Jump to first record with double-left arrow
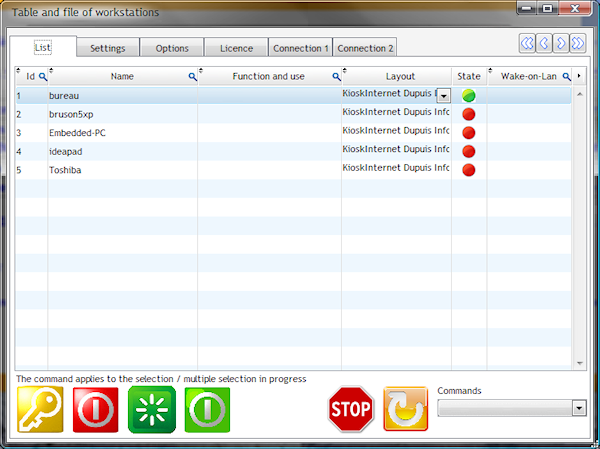 527,43
